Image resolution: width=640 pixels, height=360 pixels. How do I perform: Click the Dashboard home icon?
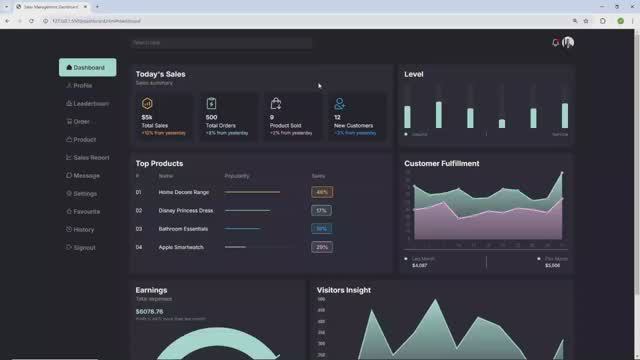click(69, 67)
